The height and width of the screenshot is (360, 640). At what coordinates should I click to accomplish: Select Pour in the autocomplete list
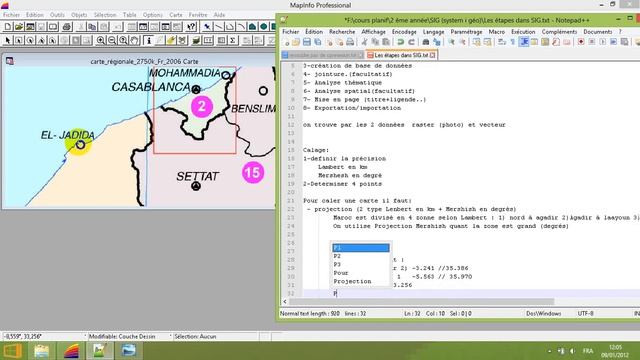(361, 273)
